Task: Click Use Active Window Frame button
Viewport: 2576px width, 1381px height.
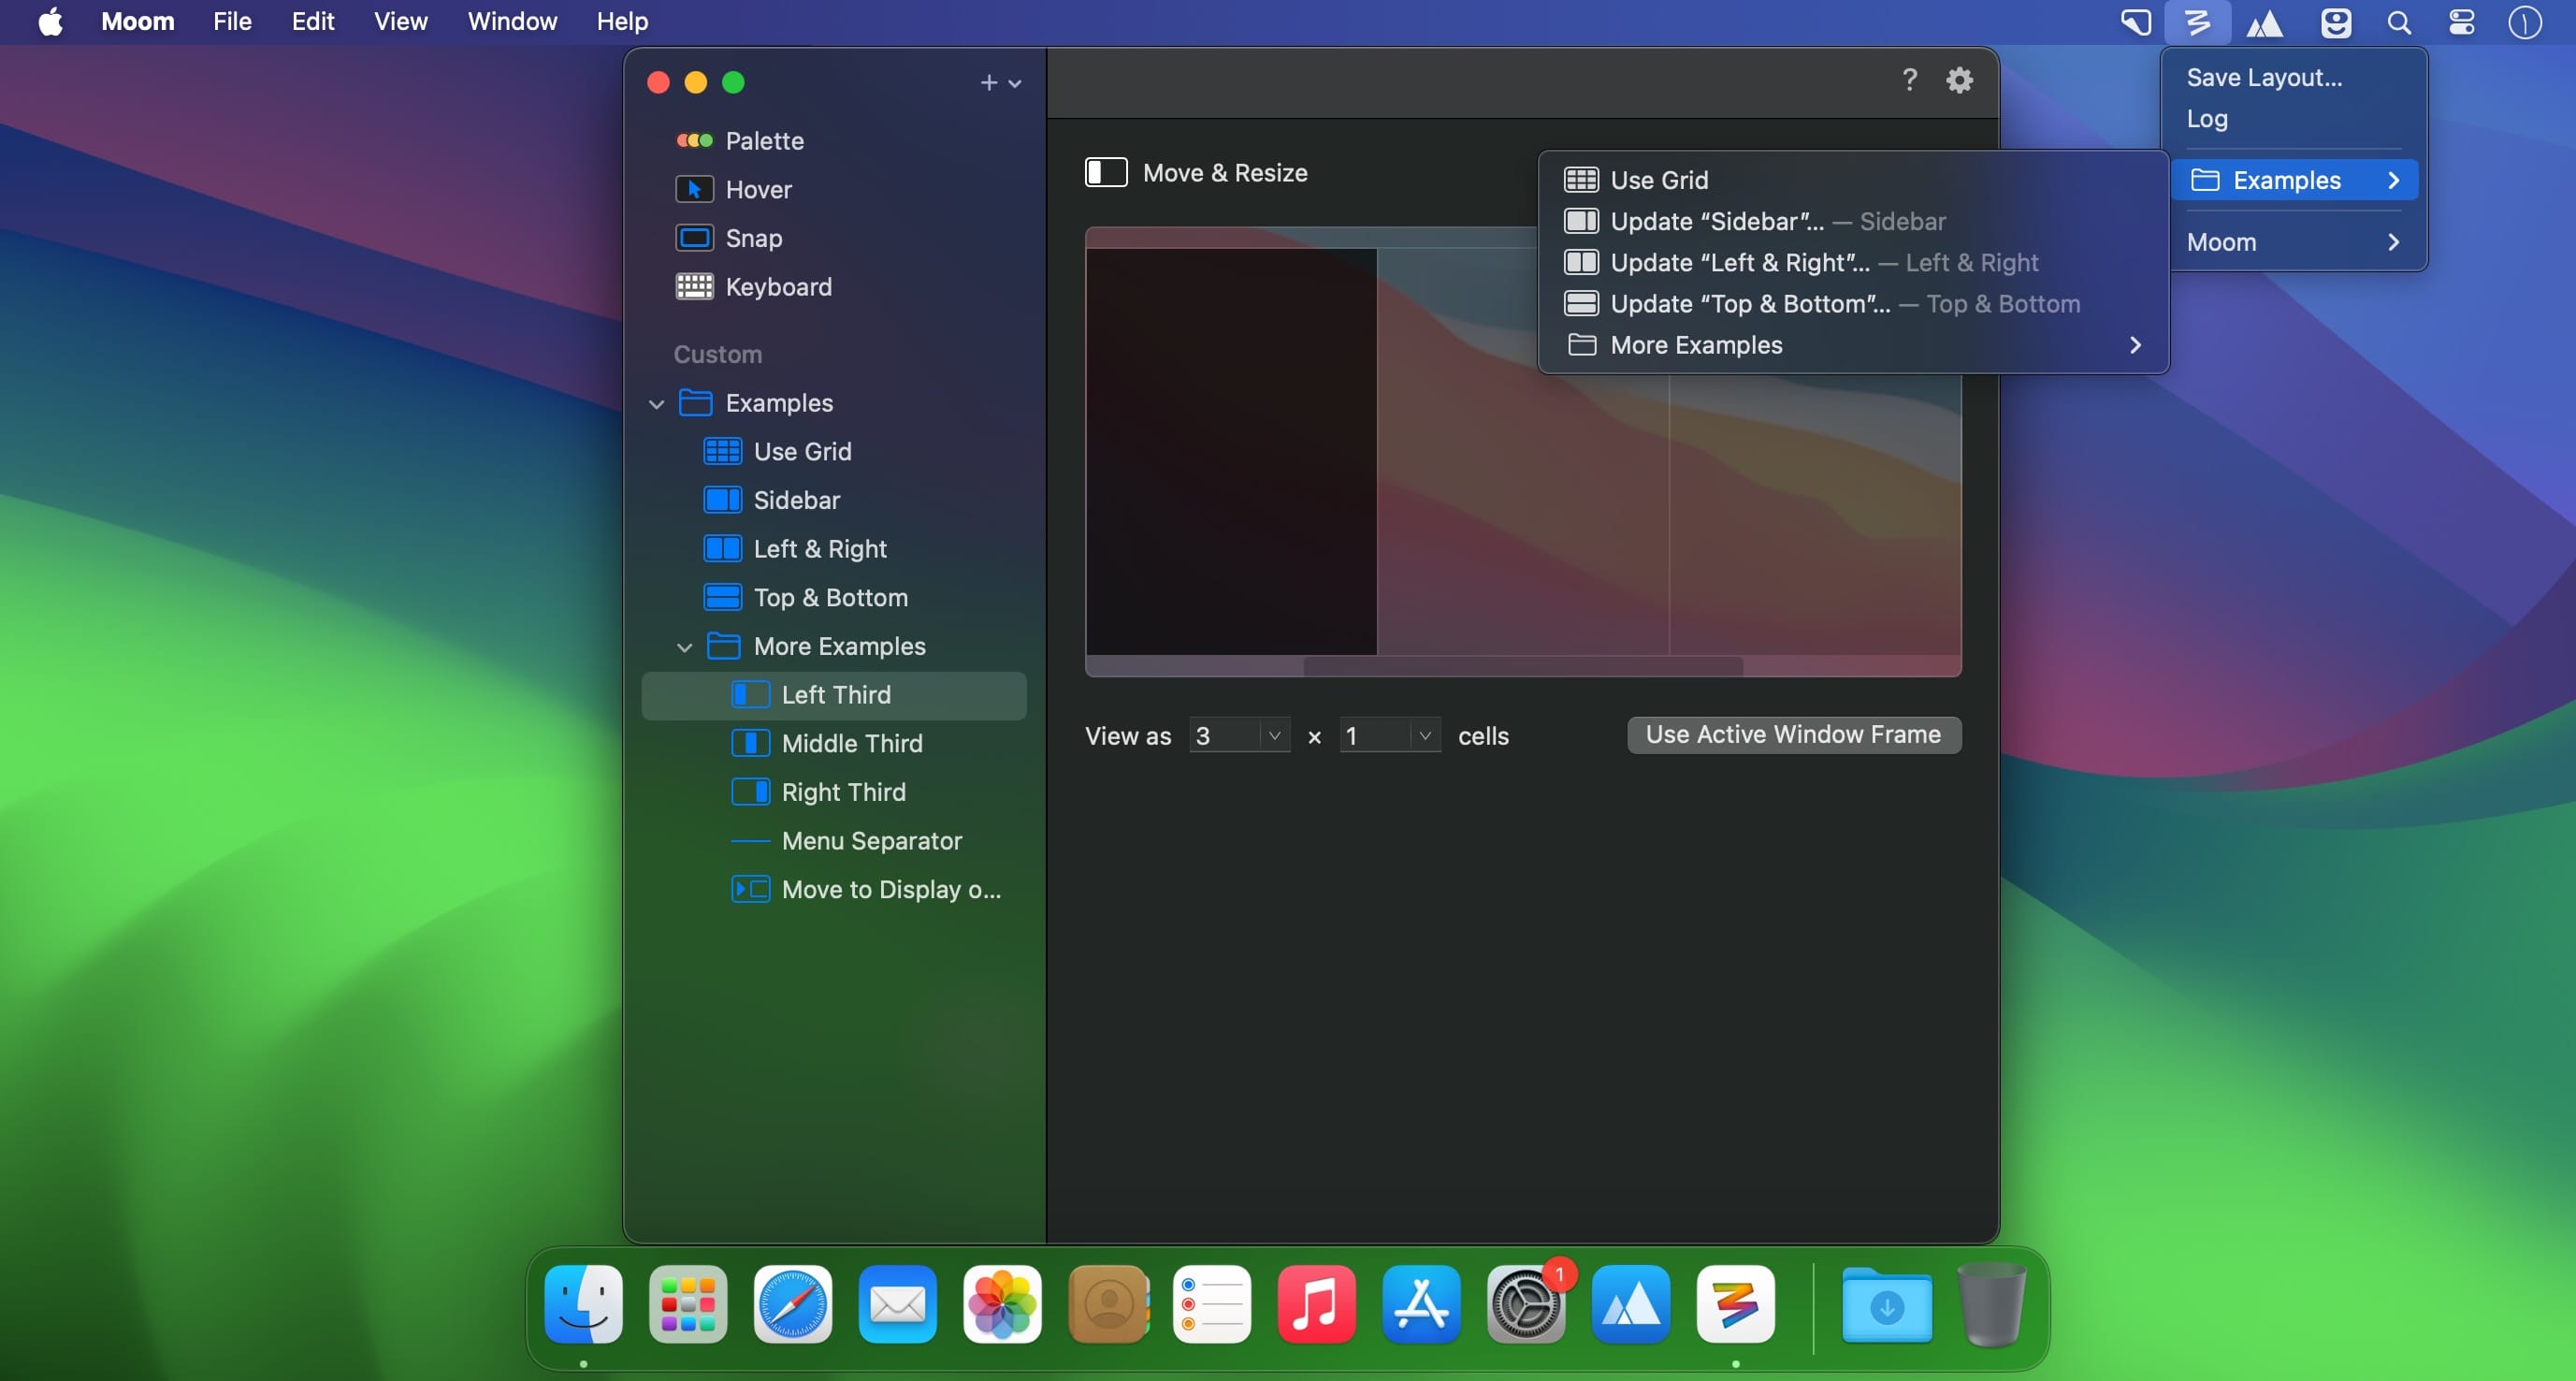Action: 1794,735
